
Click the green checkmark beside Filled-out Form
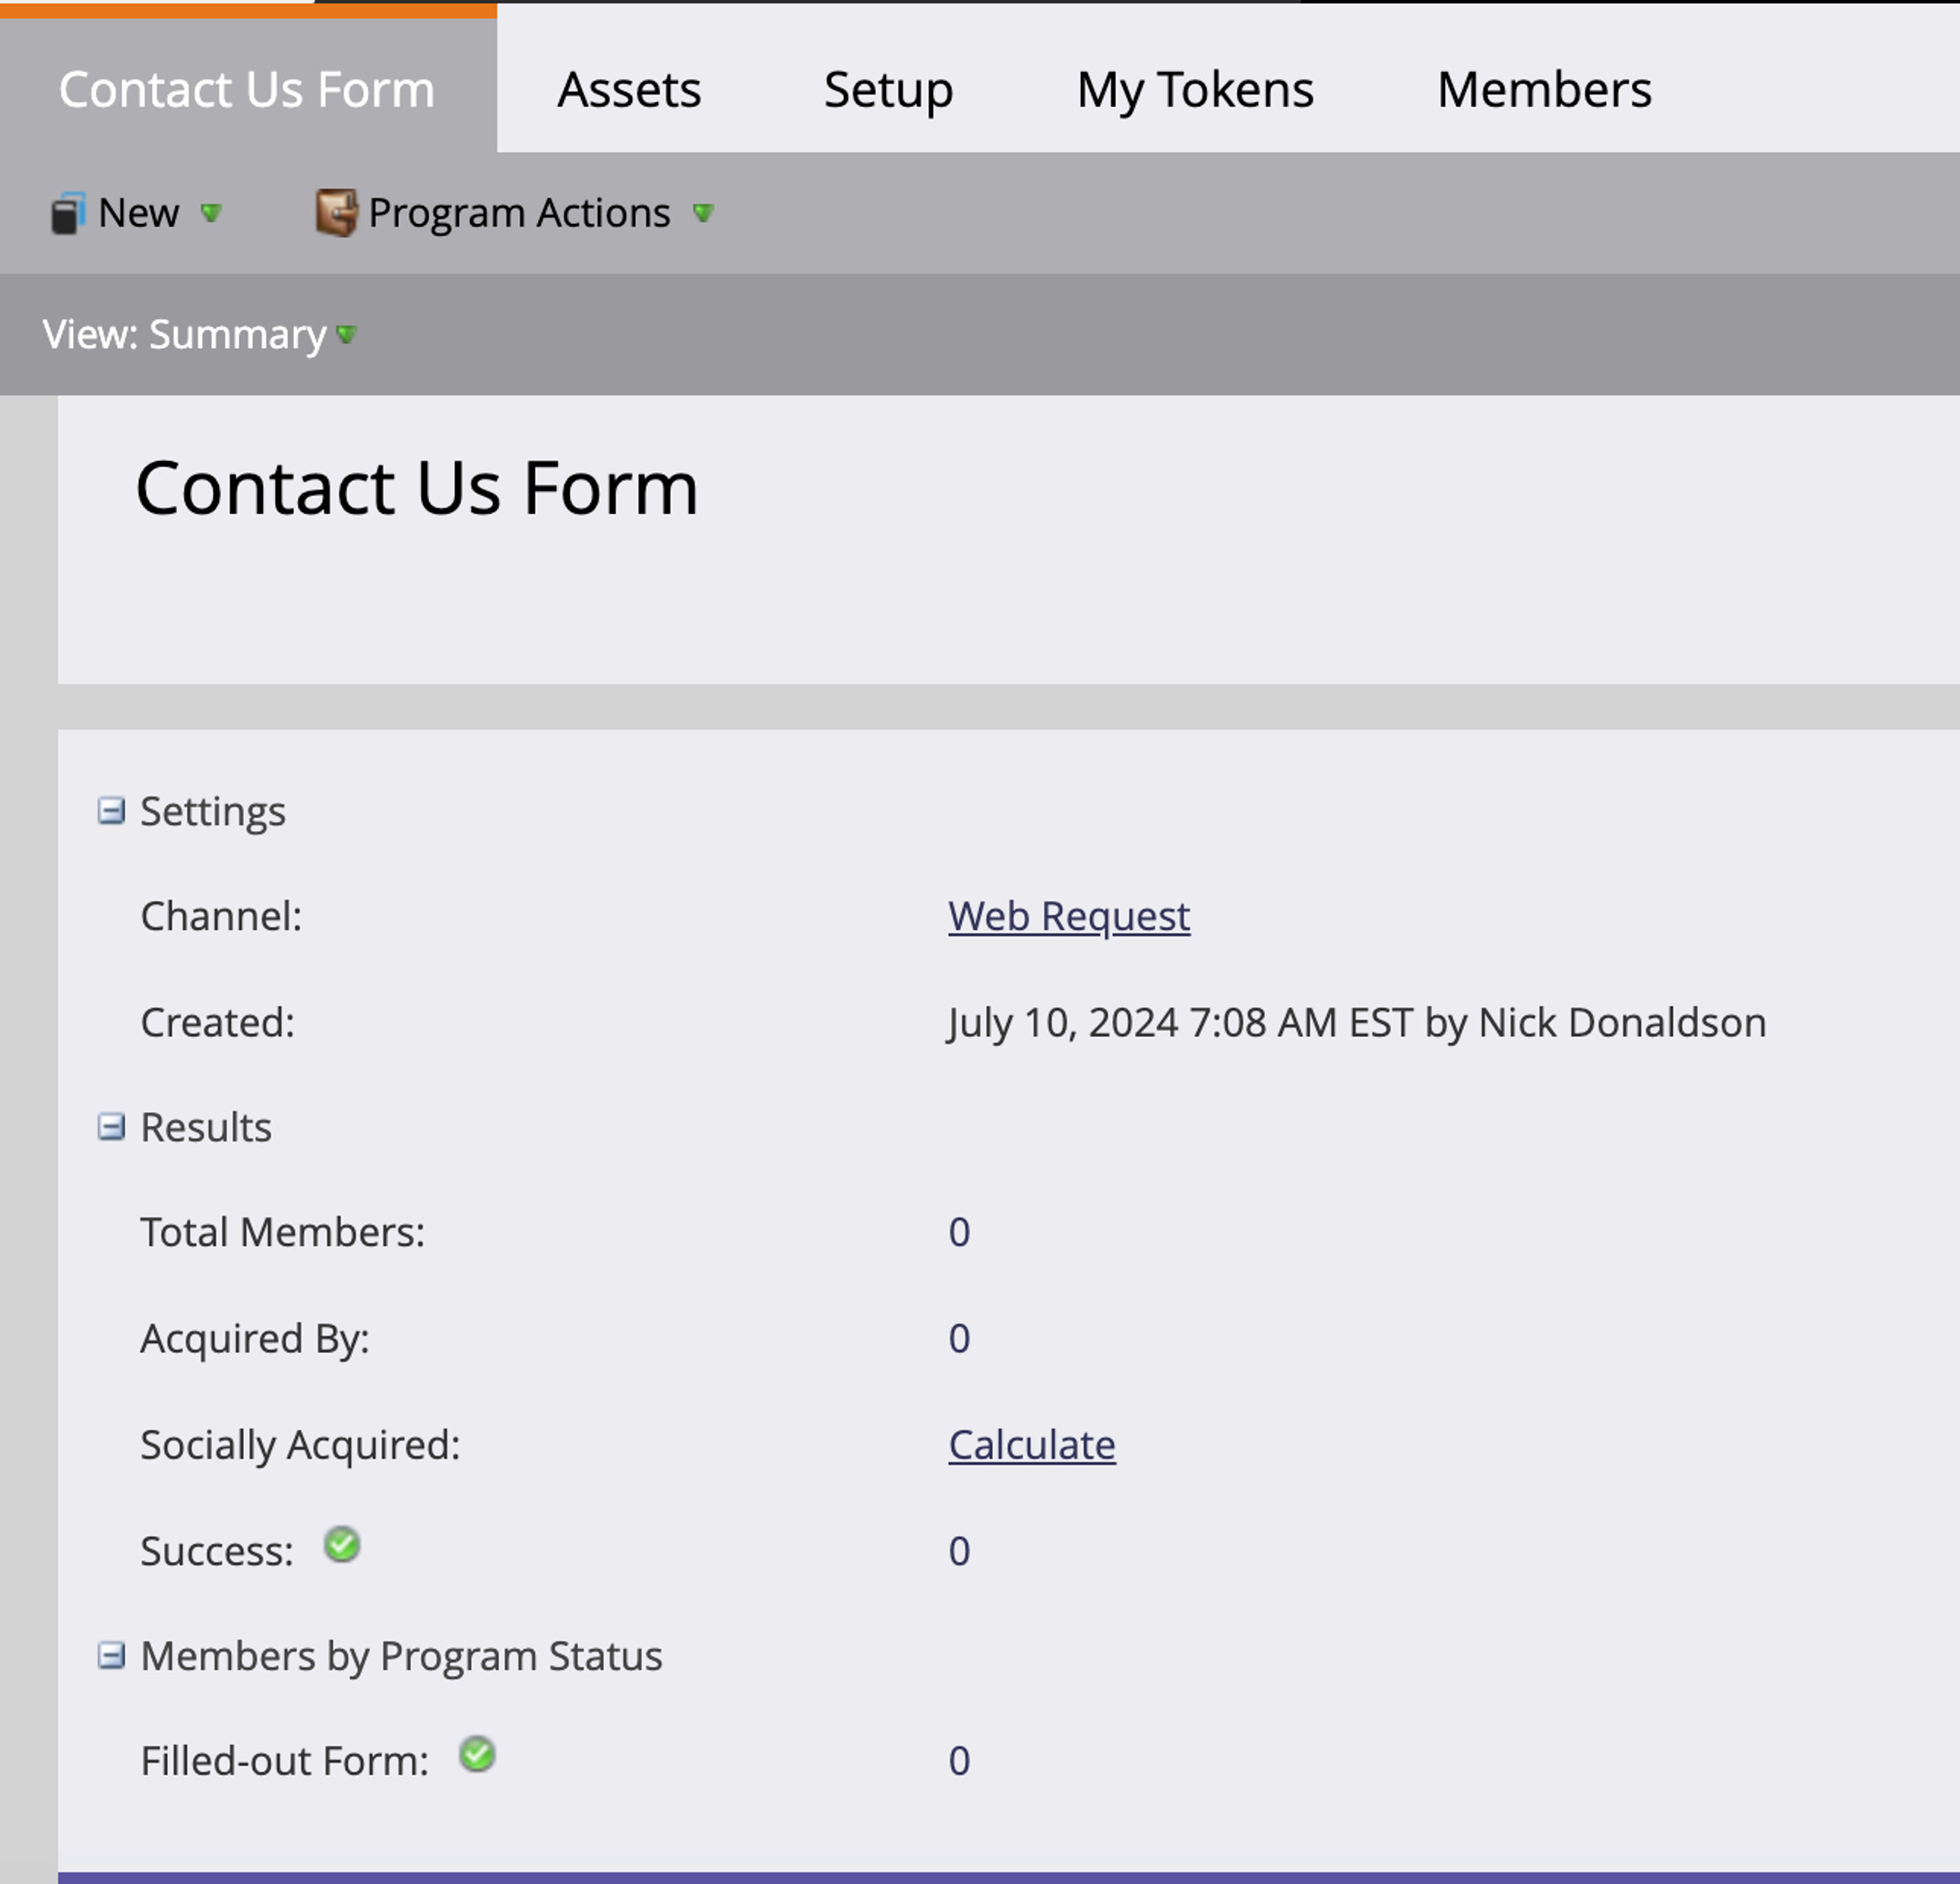pyautogui.click(x=477, y=1755)
